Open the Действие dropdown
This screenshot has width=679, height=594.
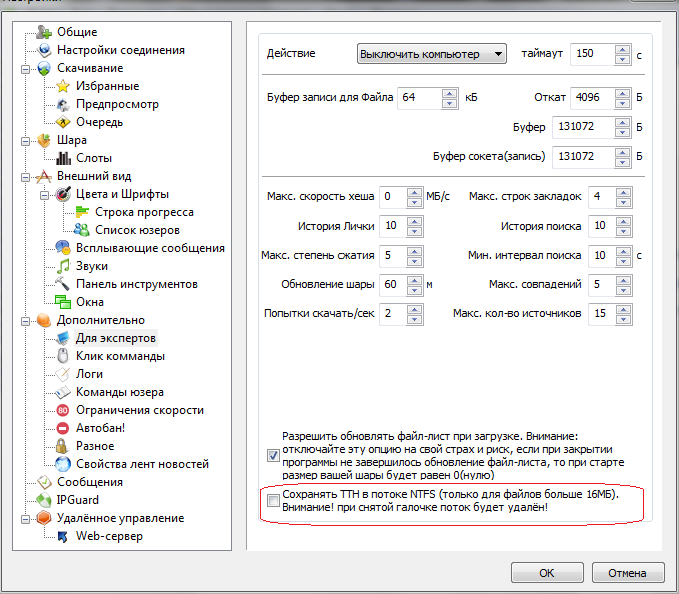pos(431,54)
